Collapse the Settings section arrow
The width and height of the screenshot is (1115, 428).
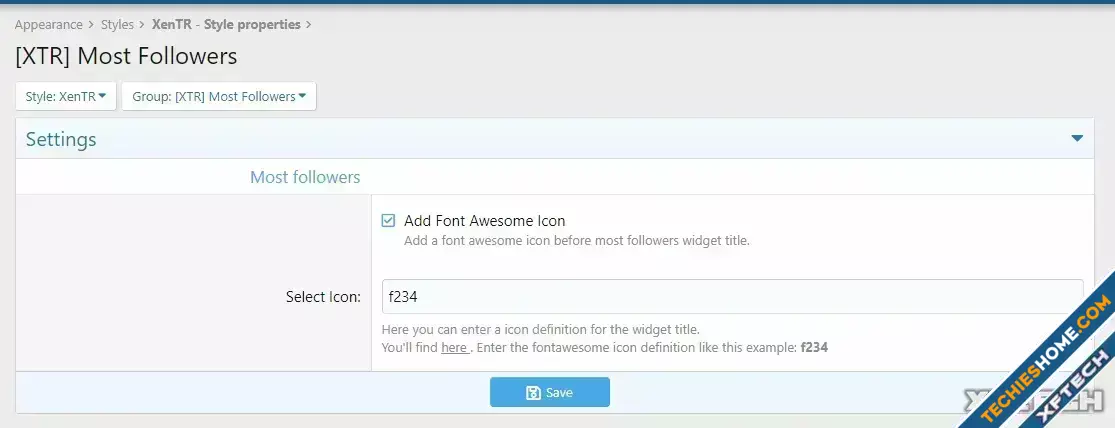1077,139
